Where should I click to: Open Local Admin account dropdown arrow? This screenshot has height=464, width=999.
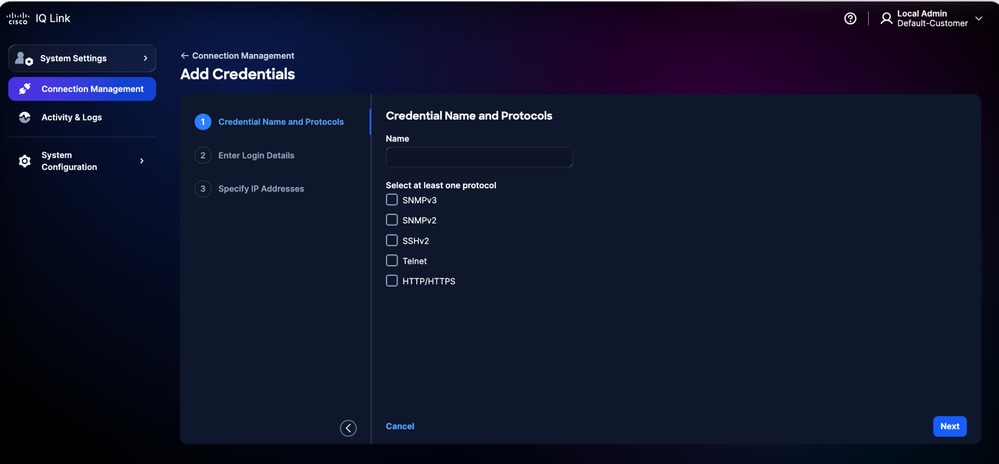[979, 18]
